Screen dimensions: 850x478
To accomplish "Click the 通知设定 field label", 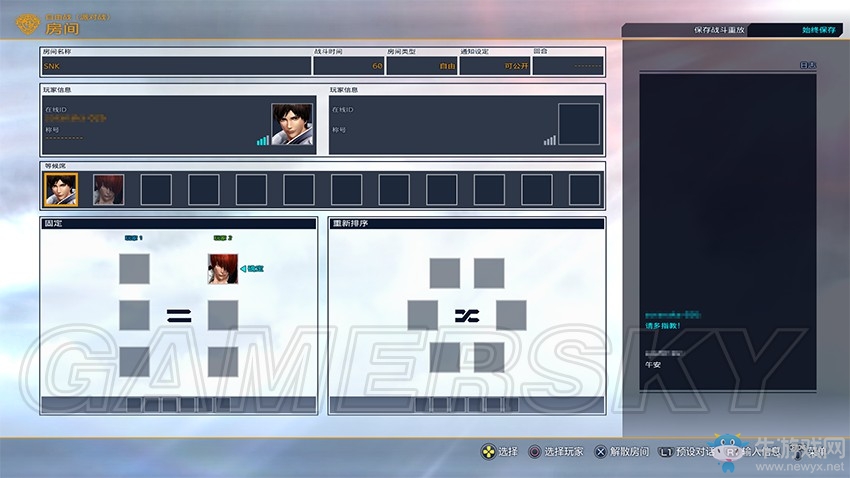I will 475,51.
